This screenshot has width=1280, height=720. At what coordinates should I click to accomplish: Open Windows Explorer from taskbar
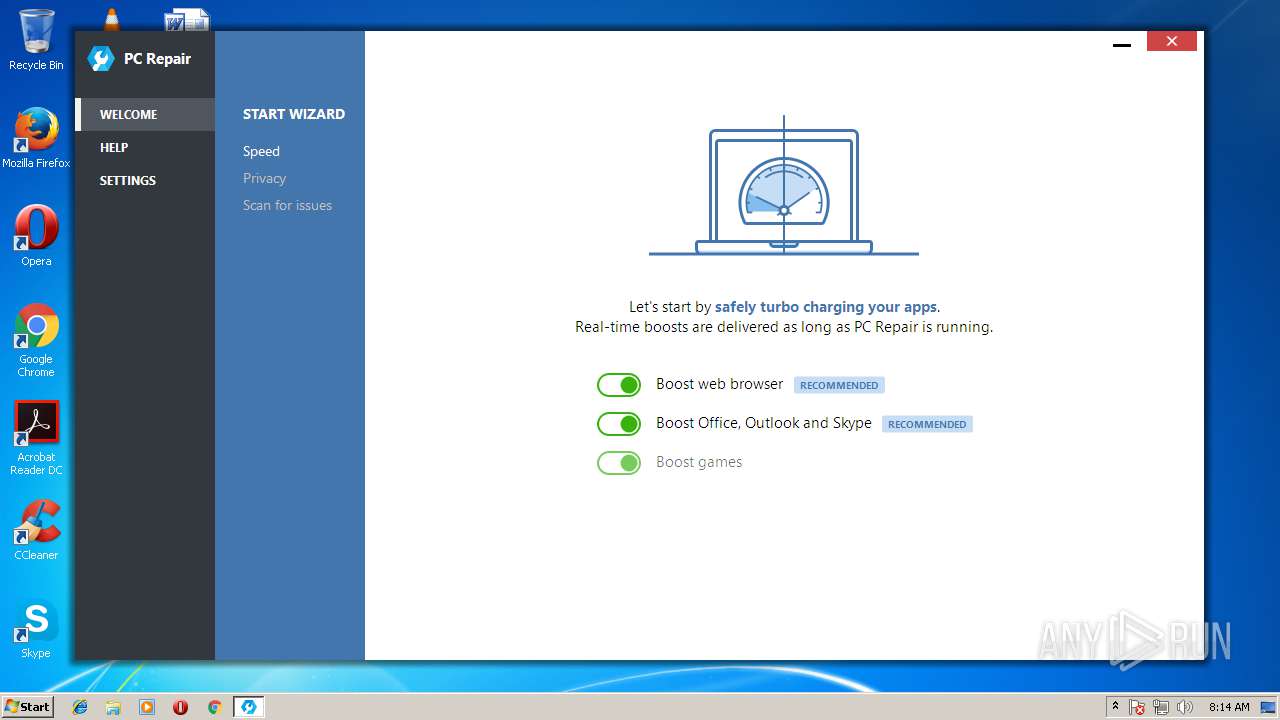(x=113, y=707)
